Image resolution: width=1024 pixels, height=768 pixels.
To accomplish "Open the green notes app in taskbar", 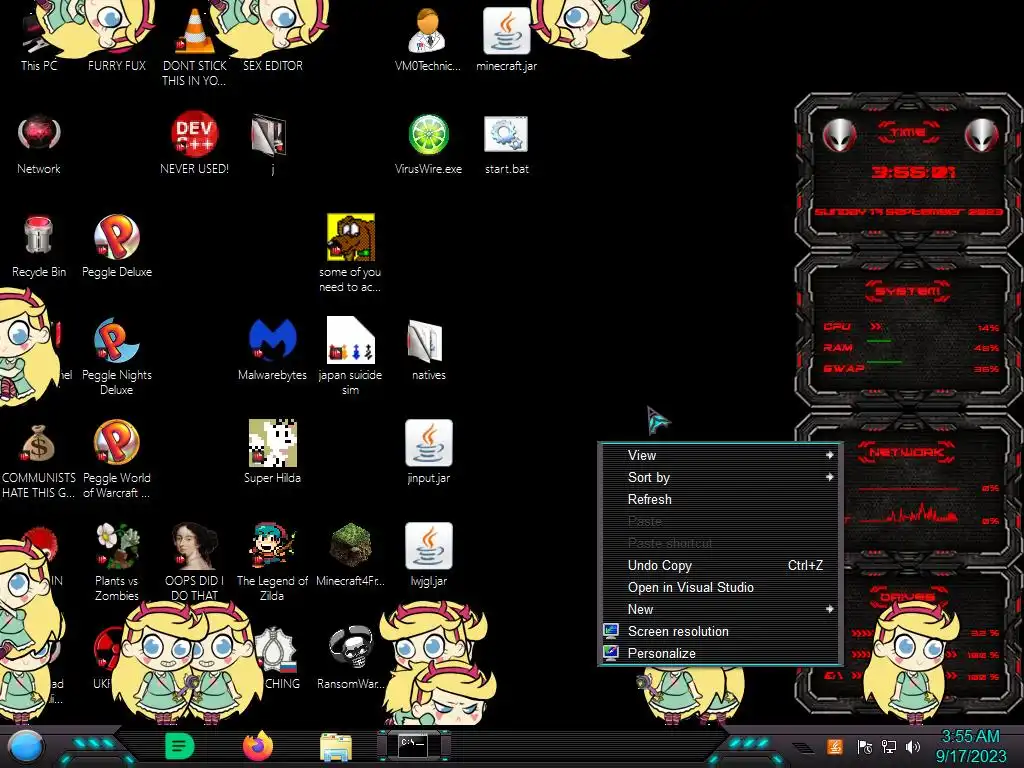I will click(x=180, y=746).
